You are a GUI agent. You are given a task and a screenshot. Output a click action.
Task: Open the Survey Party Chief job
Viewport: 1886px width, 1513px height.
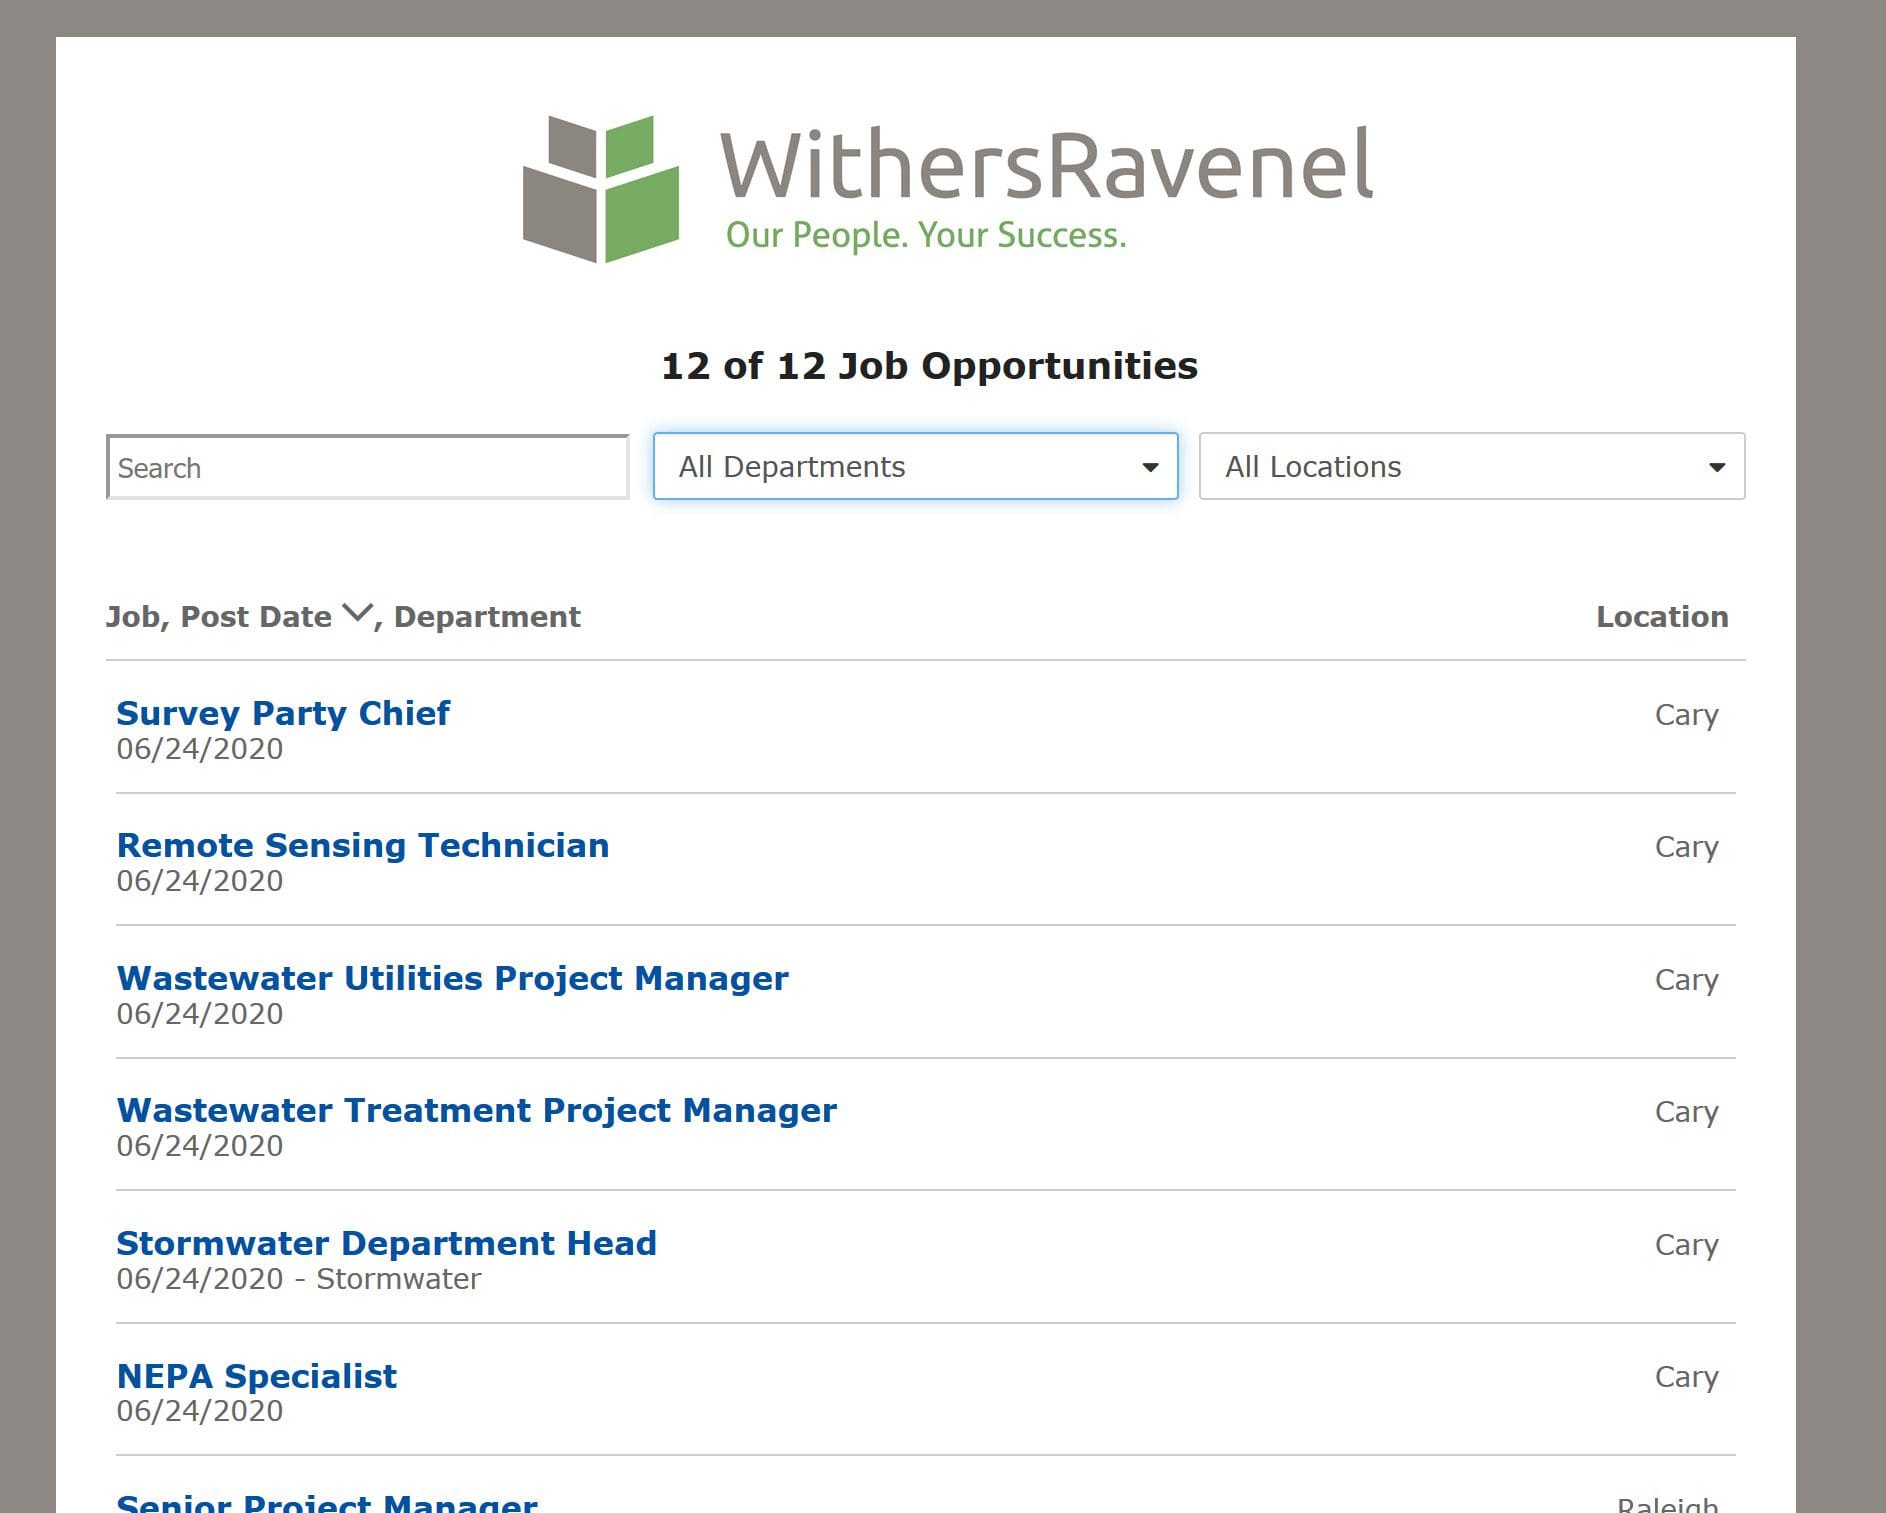pos(283,713)
